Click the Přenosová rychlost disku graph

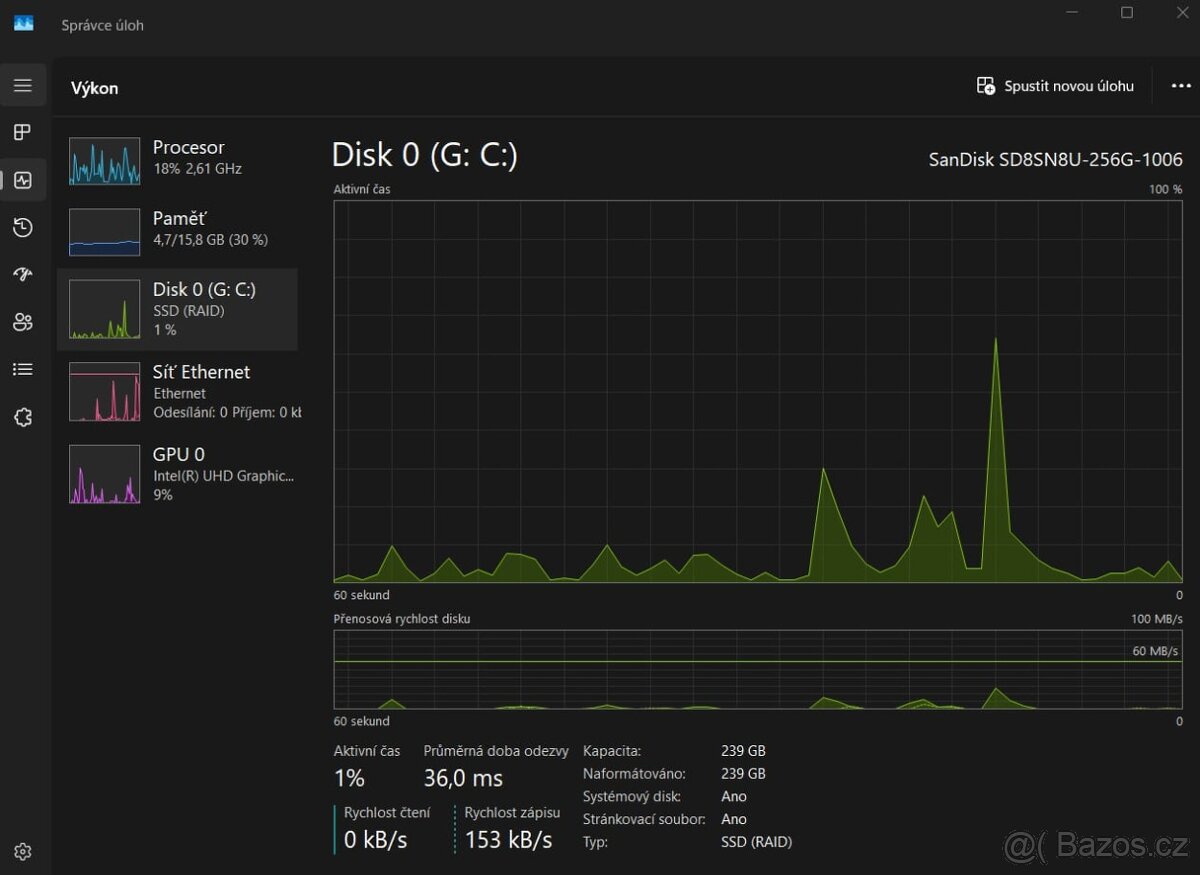click(757, 669)
